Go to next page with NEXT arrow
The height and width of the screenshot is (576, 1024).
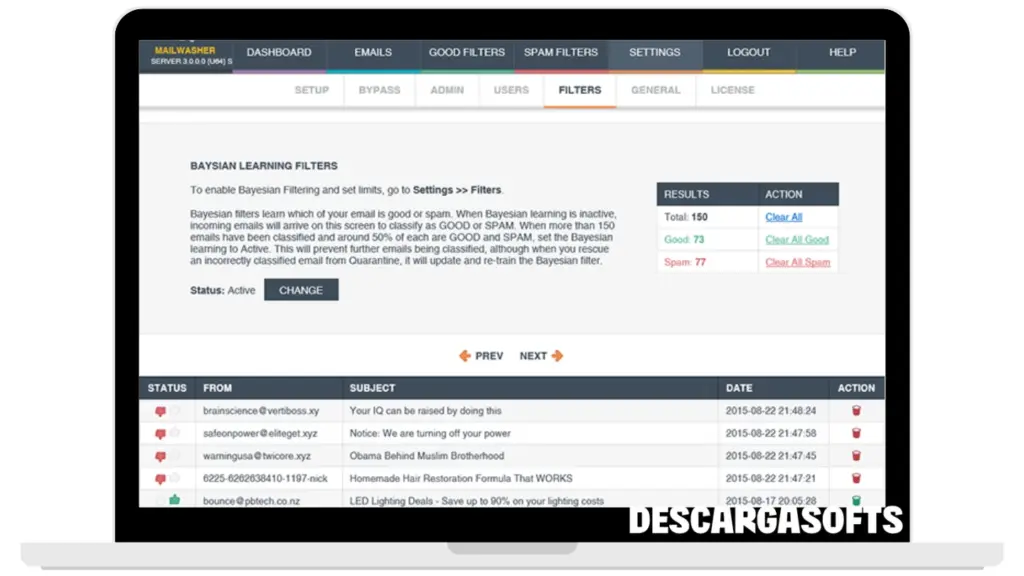click(x=541, y=356)
